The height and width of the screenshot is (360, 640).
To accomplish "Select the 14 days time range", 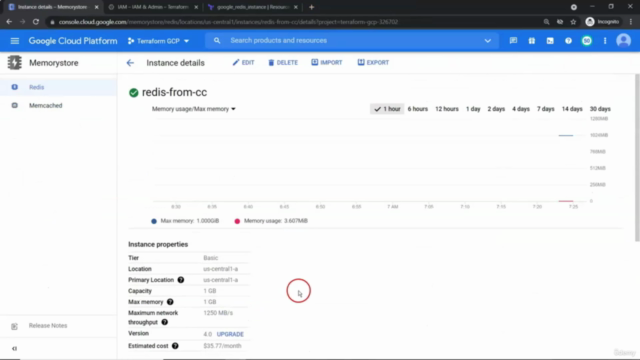I will (x=572, y=109).
